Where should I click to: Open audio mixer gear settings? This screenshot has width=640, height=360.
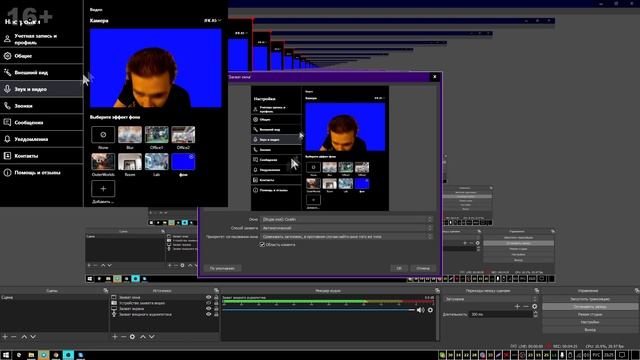pyautogui.click(x=430, y=310)
